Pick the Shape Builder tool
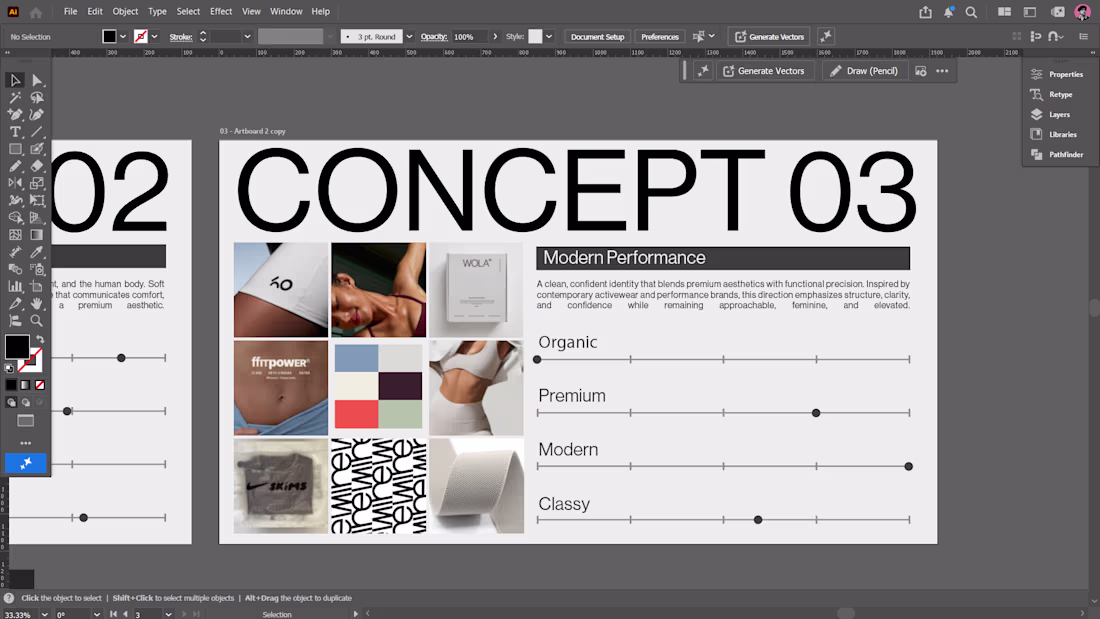Viewport: 1100px width, 619px height. [15, 218]
